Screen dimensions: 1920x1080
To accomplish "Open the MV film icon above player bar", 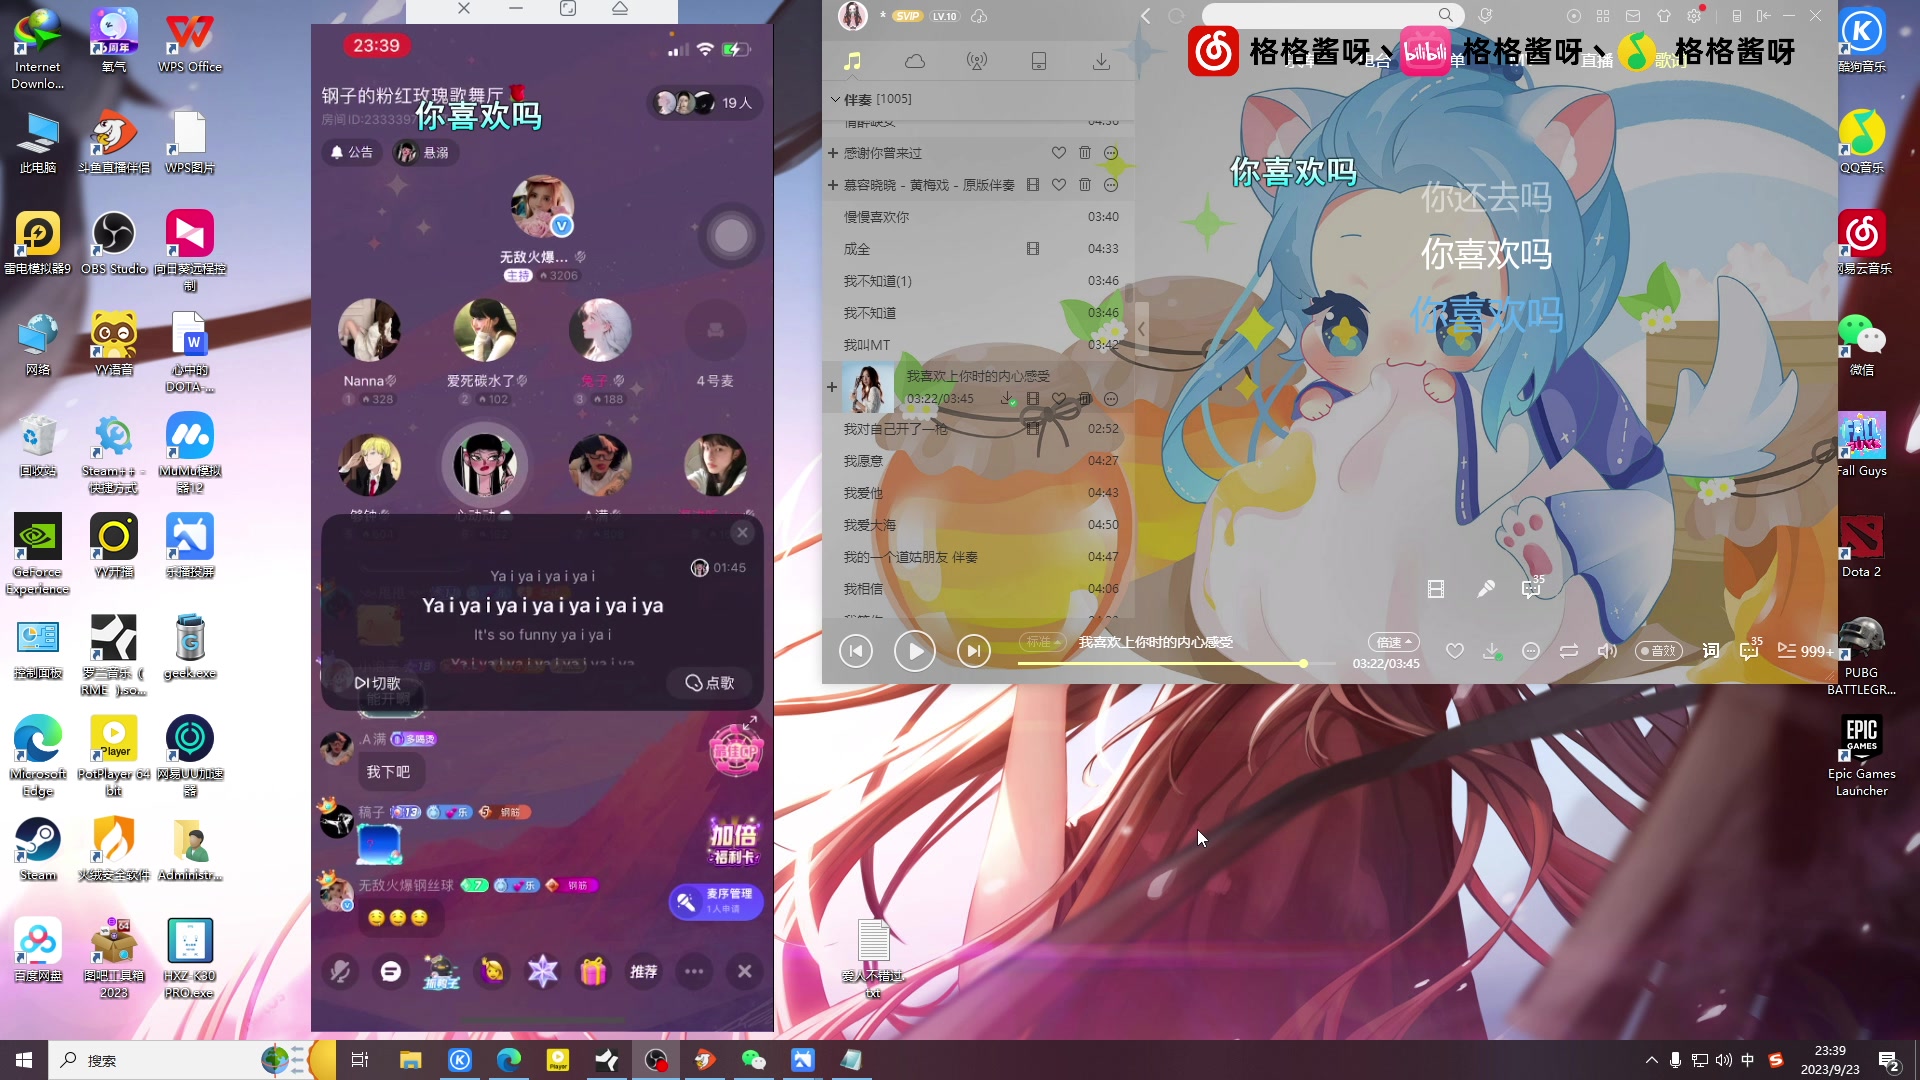I will (1436, 590).
